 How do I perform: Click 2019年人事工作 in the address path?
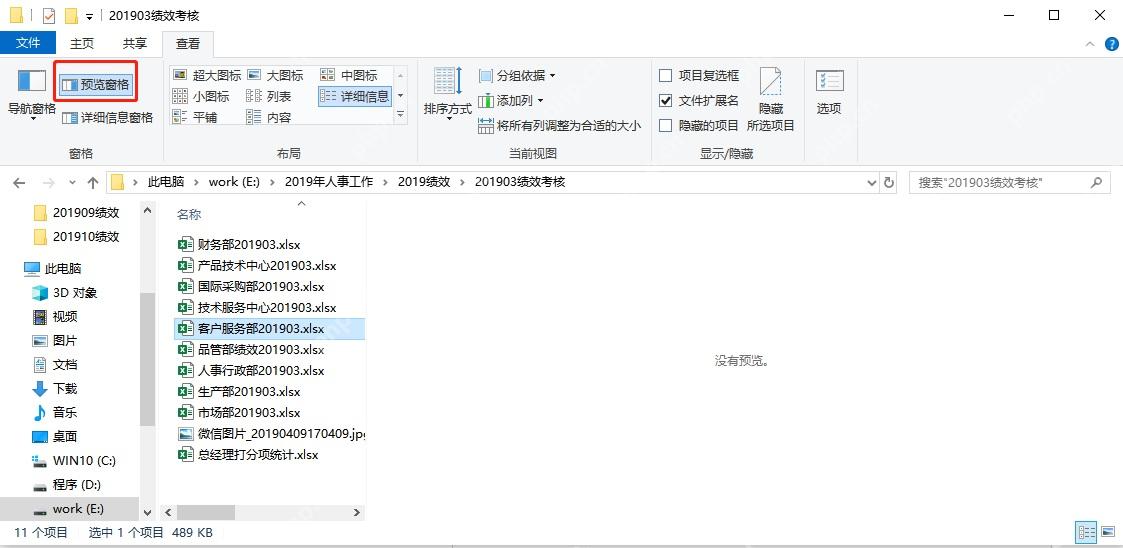pos(329,182)
